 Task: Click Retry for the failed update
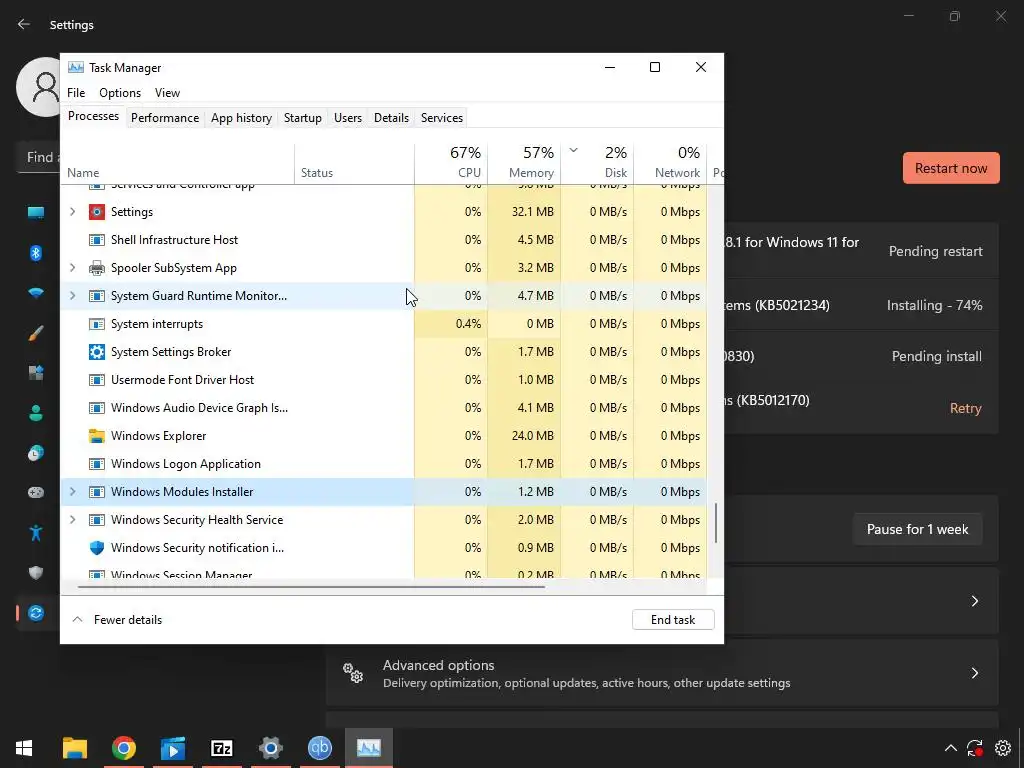[x=965, y=408]
